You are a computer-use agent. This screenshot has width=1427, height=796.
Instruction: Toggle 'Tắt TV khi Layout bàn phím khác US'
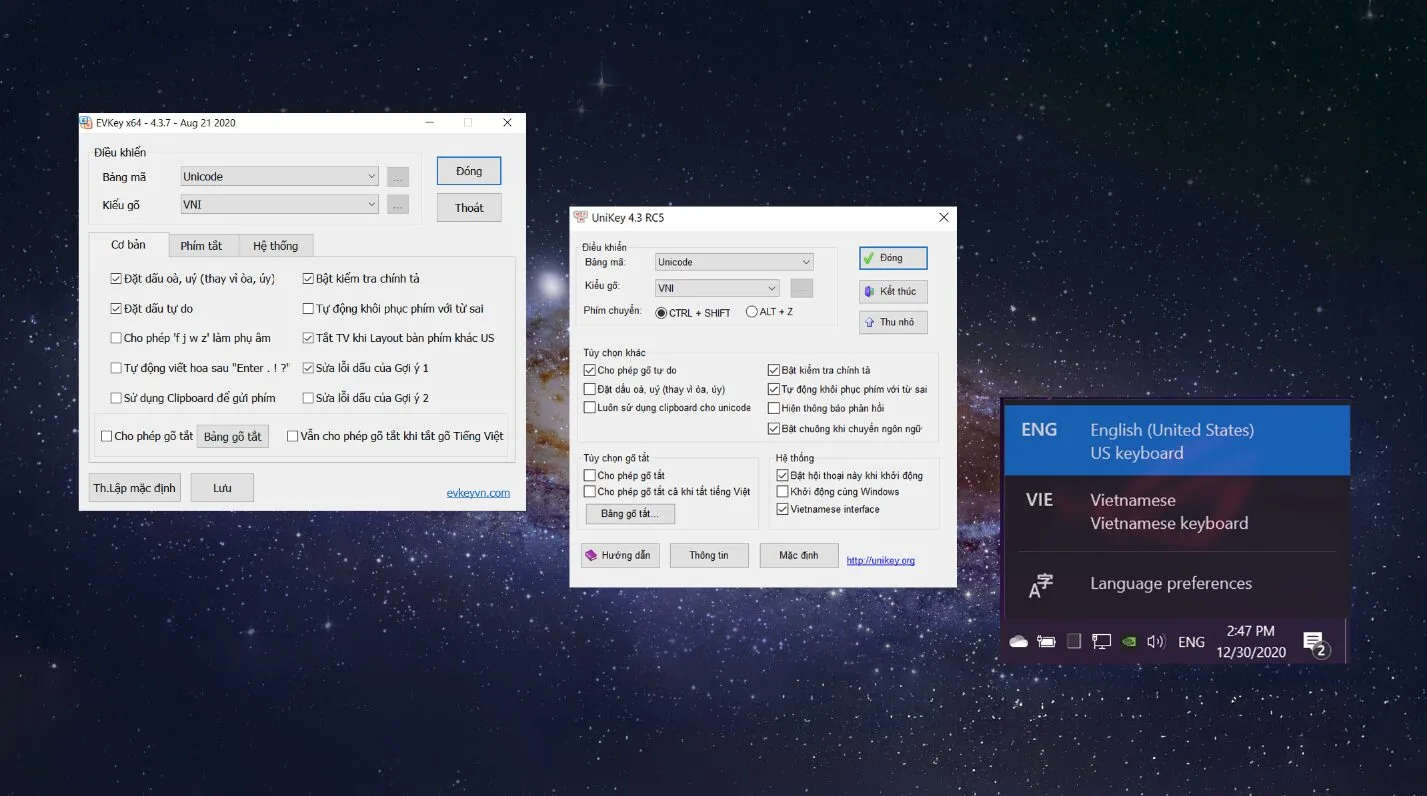point(308,338)
